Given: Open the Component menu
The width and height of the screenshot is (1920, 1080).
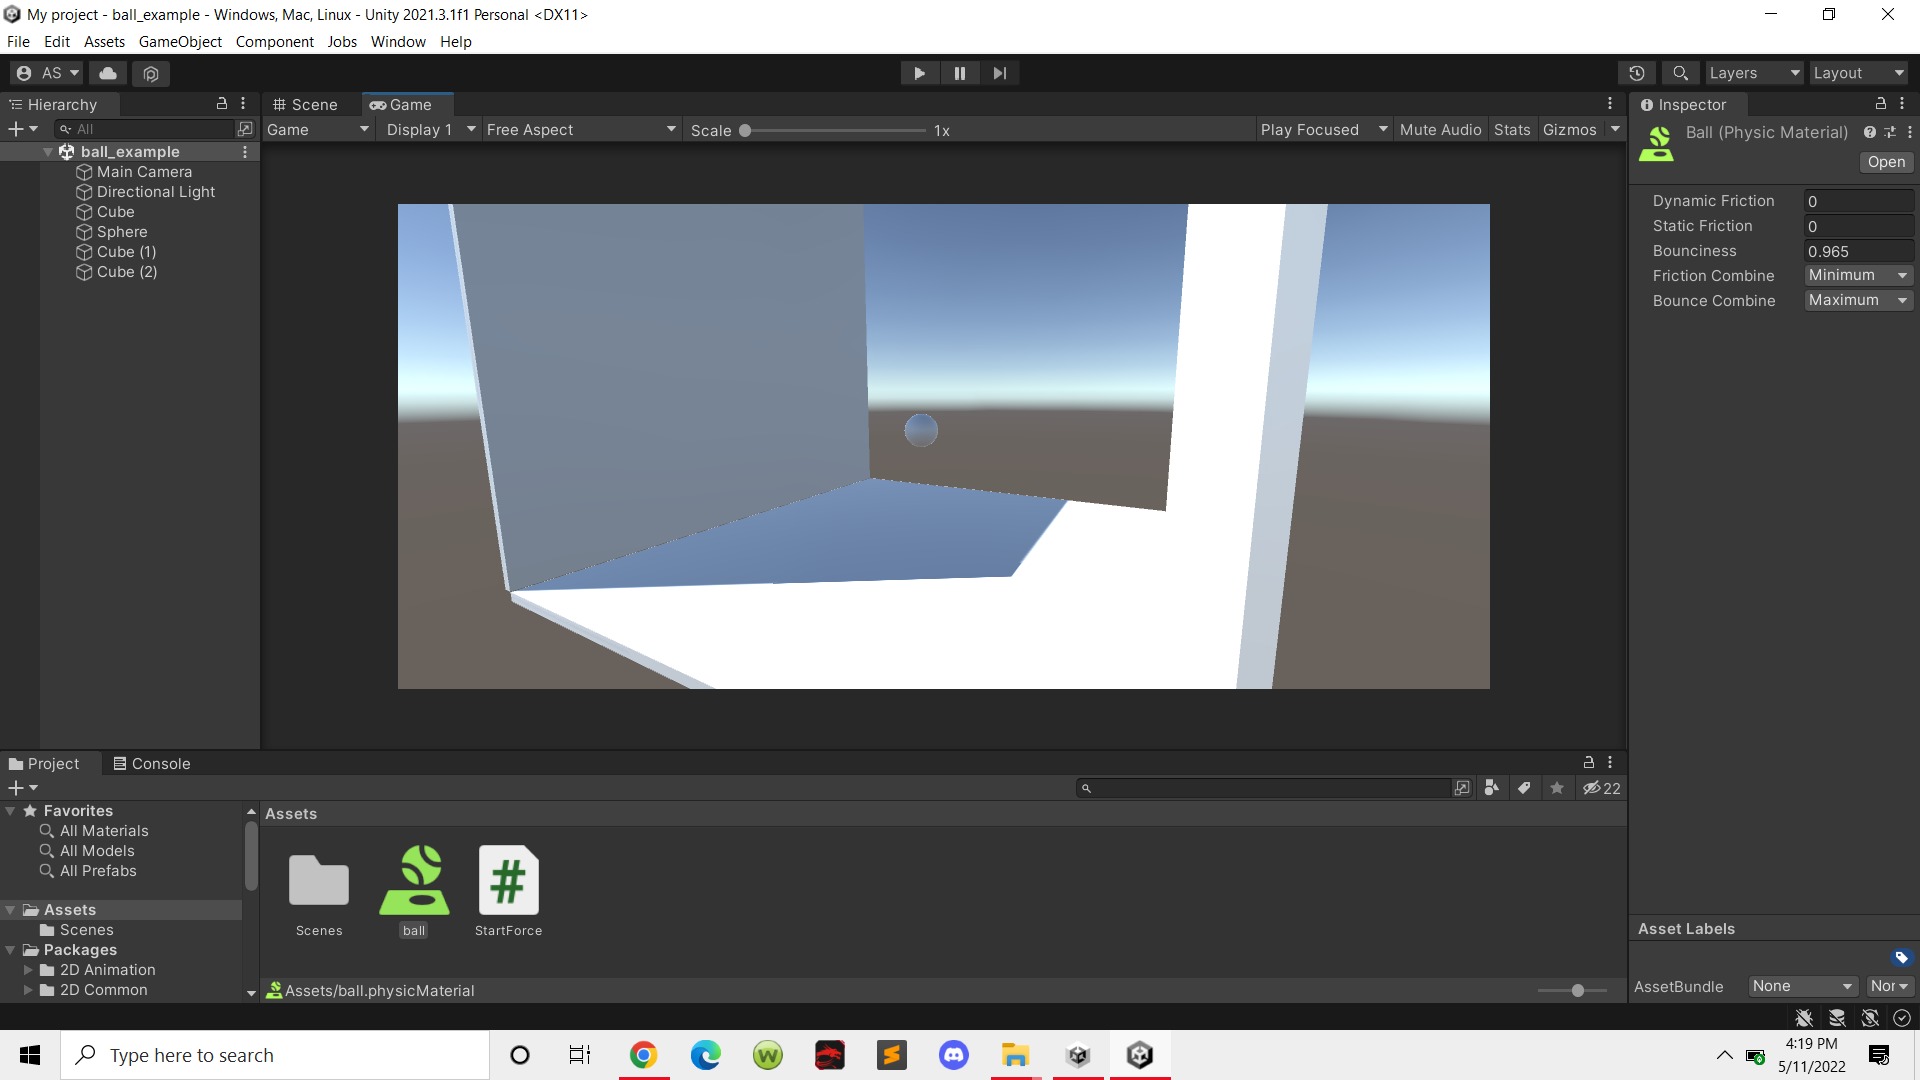Looking at the screenshot, I should [x=274, y=42].
